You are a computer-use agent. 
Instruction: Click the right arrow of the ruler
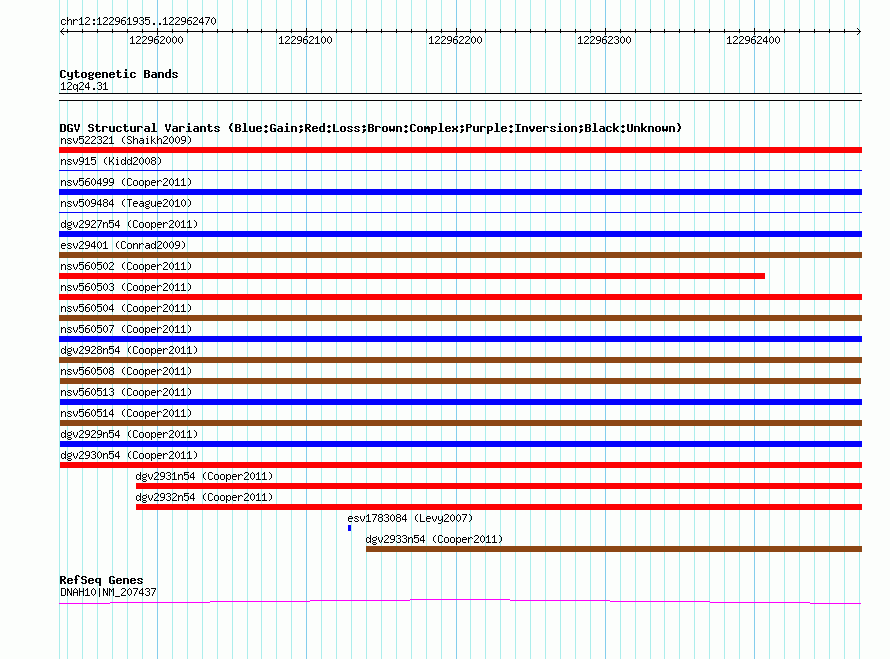[859, 31]
